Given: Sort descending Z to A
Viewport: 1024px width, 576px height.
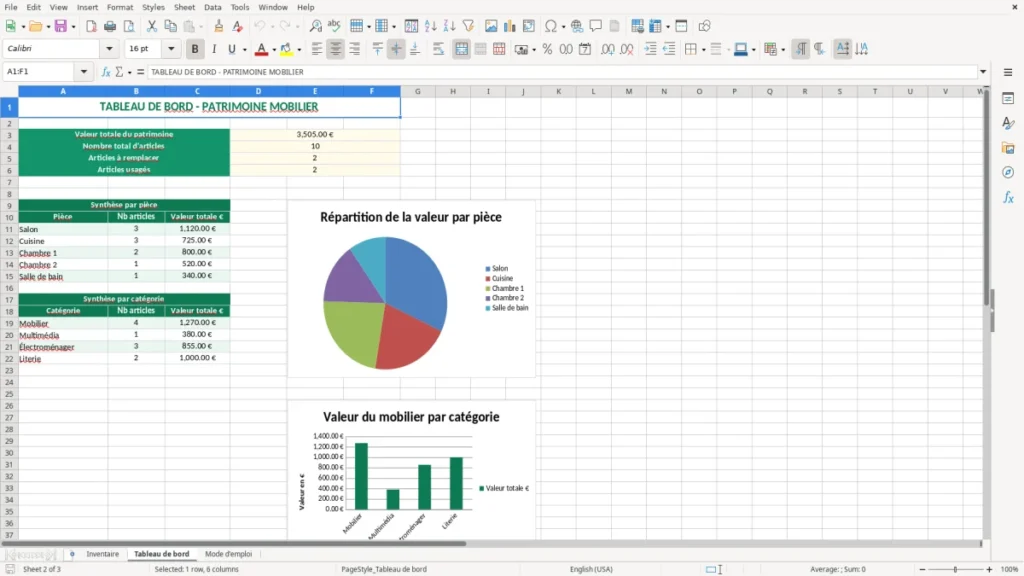Looking at the screenshot, I should [x=449, y=26].
